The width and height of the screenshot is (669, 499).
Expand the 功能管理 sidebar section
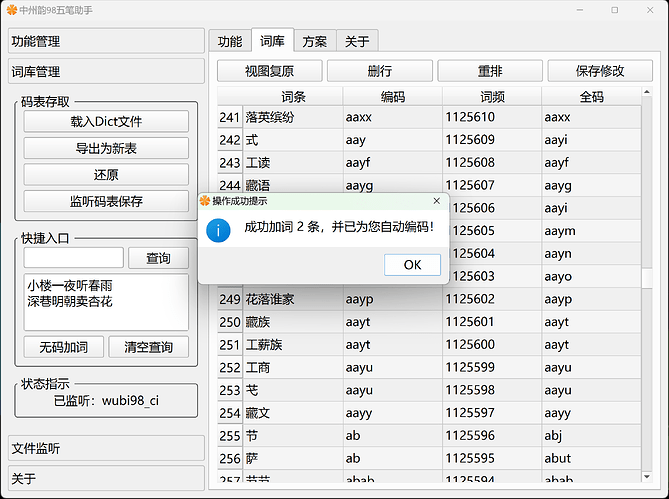click(x=105, y=42)
